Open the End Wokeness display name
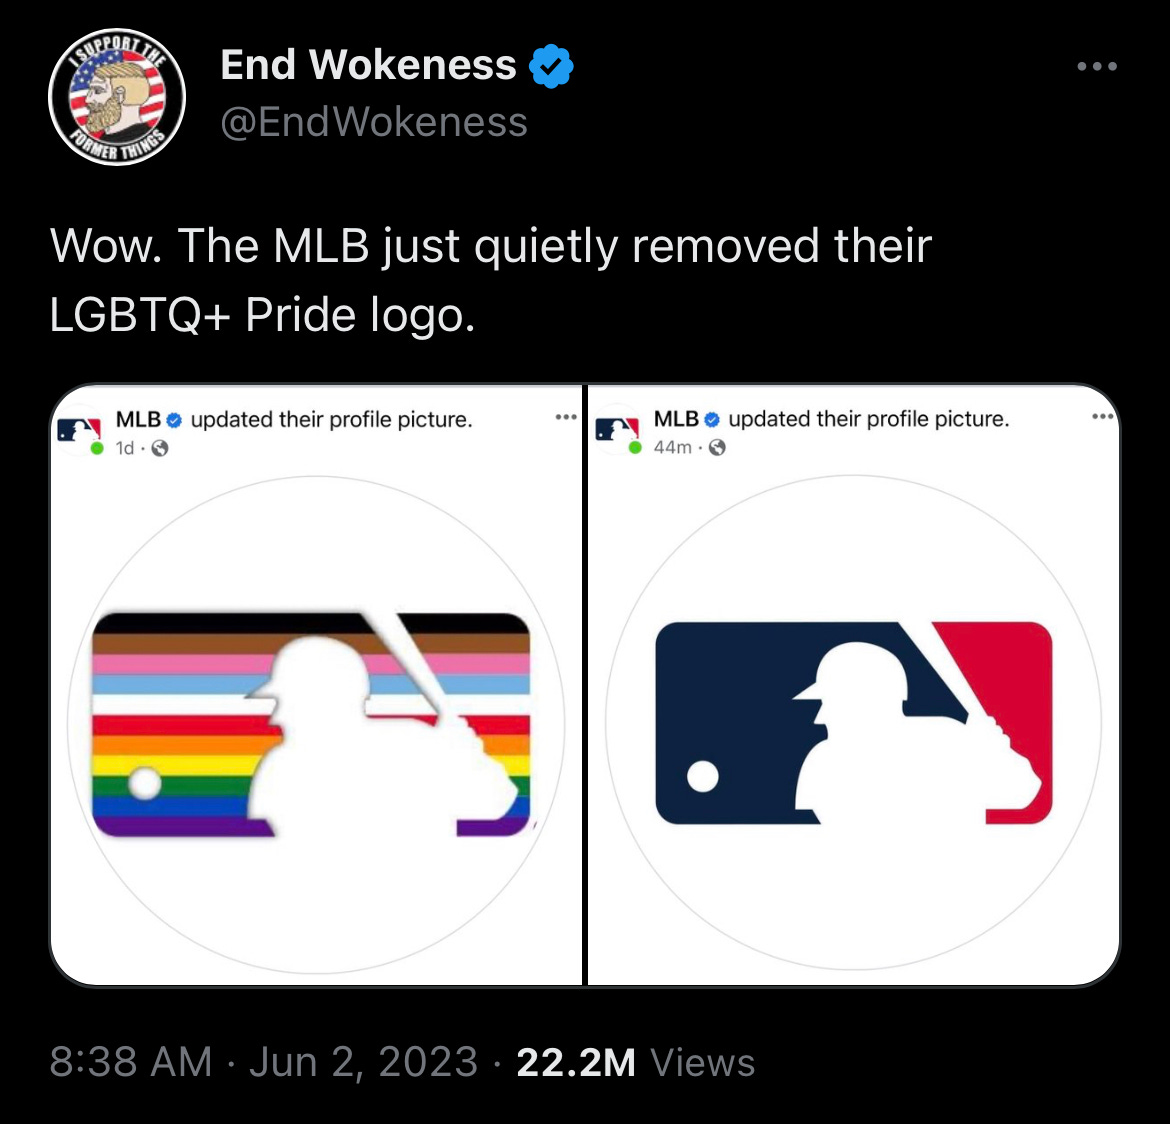This screenshot has height=1124, width=1170. [x=368, y=65]
